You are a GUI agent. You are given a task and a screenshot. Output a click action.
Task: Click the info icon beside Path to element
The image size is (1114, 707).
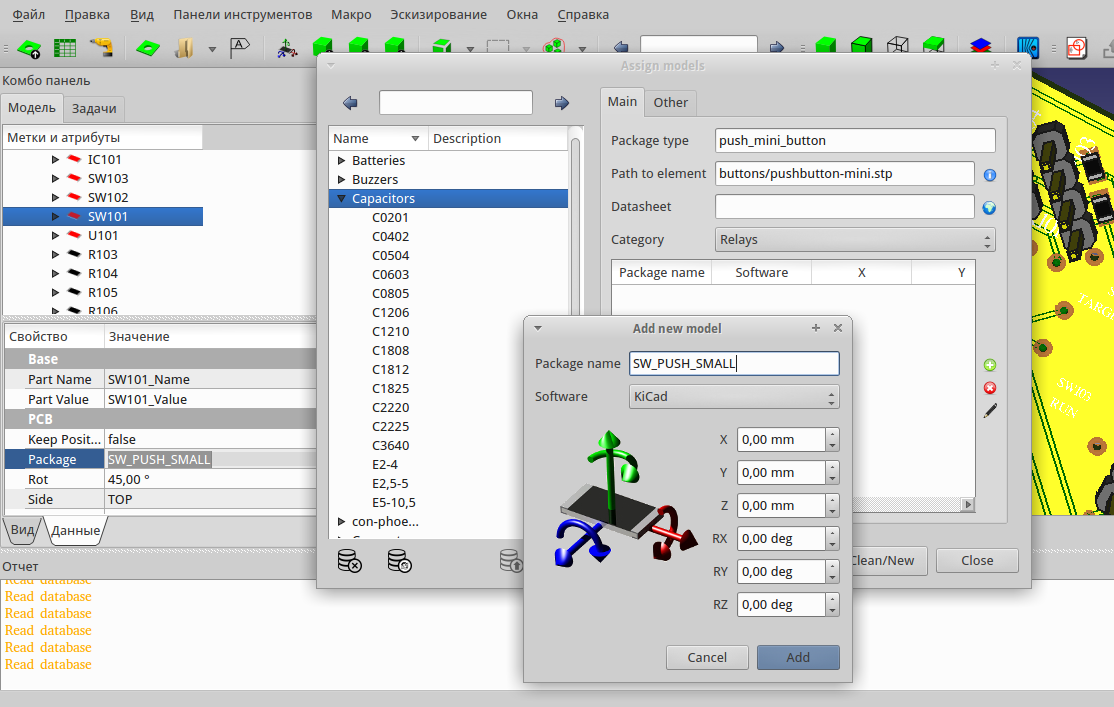[x=989, y=173]
